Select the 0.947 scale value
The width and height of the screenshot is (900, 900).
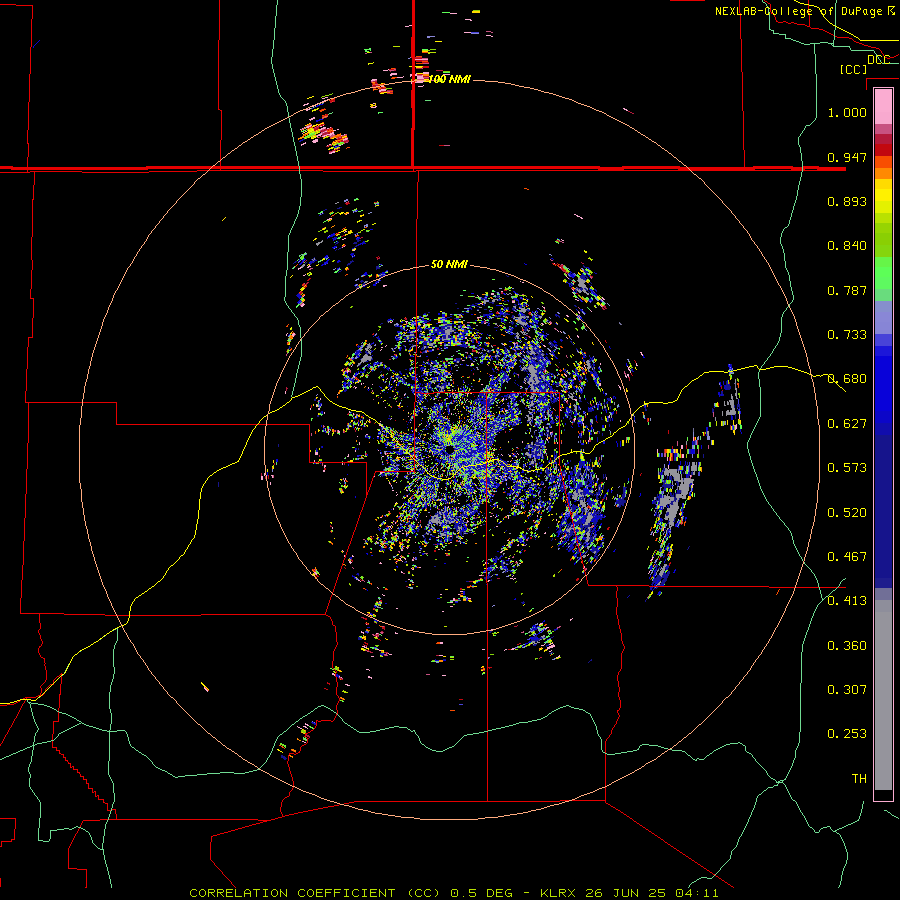(847, 157)
